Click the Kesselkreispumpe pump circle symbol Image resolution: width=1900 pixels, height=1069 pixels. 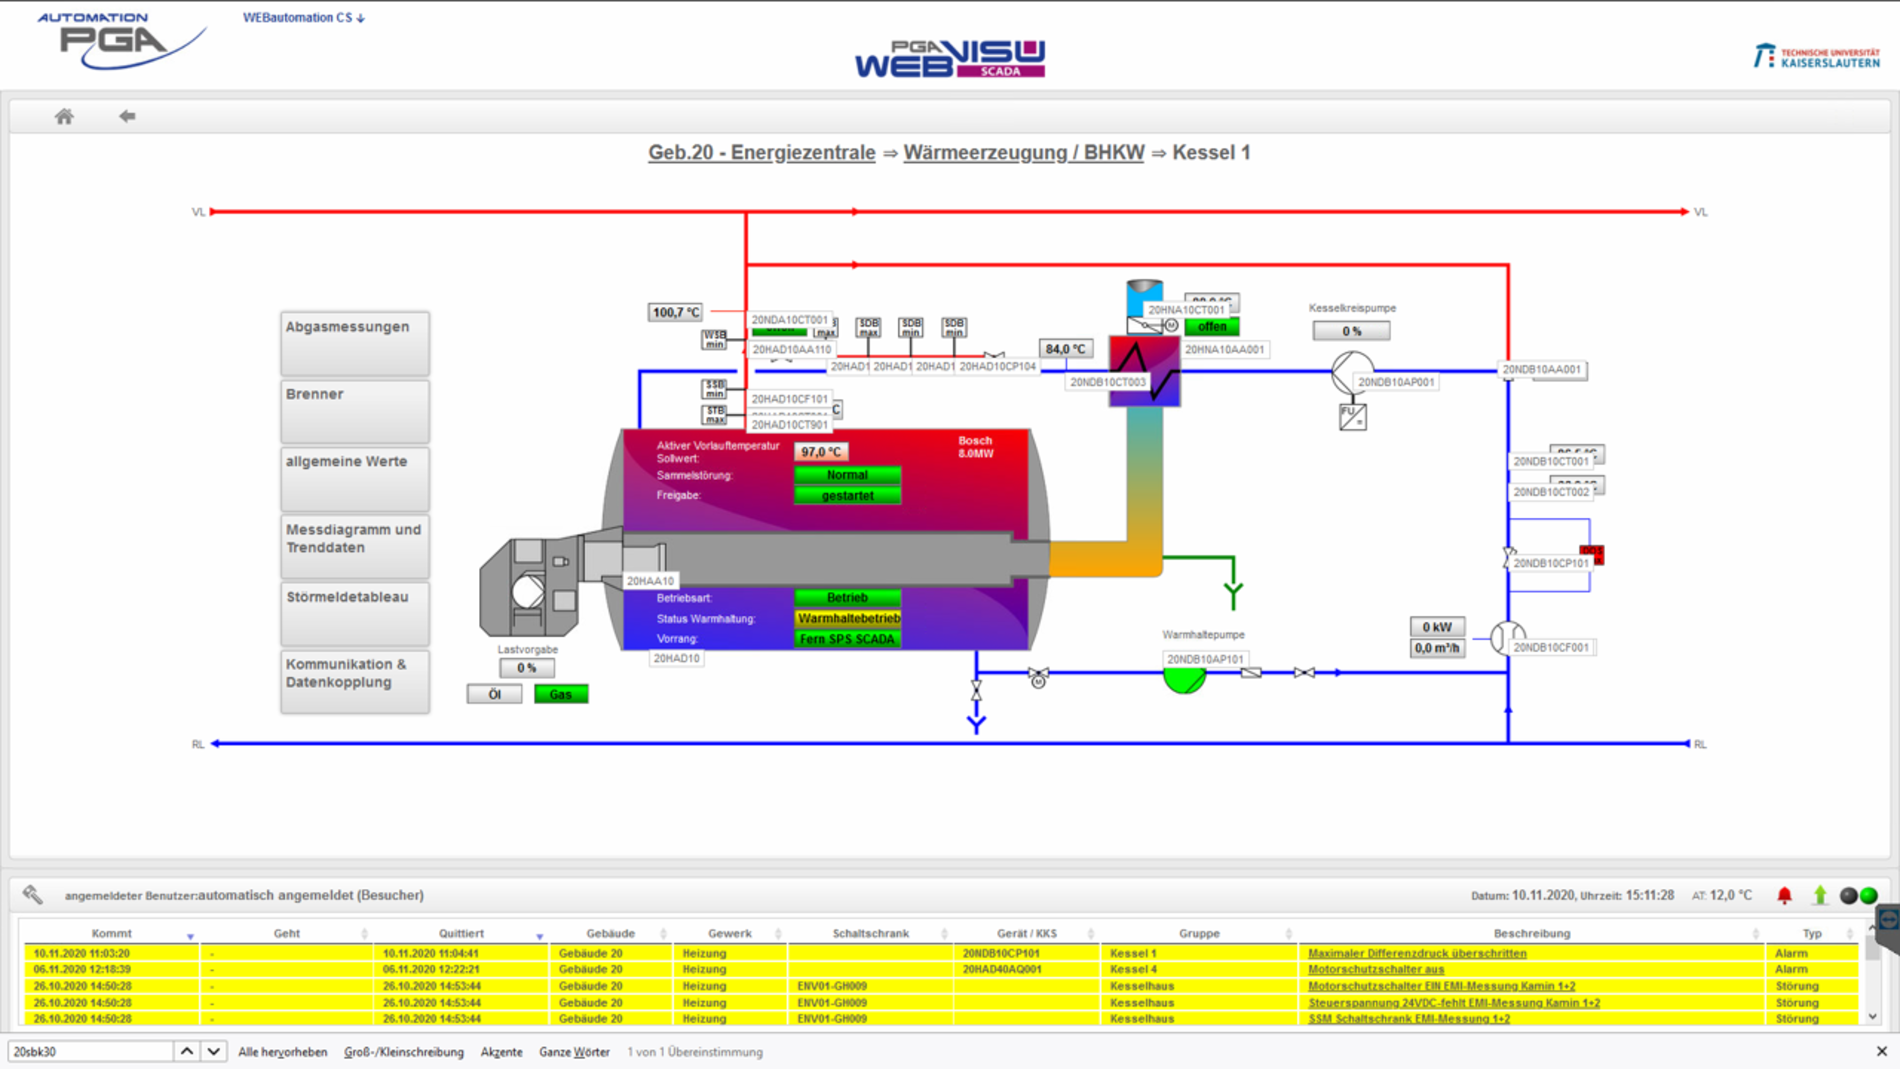pyautogui.click(x=1350, y=371)
